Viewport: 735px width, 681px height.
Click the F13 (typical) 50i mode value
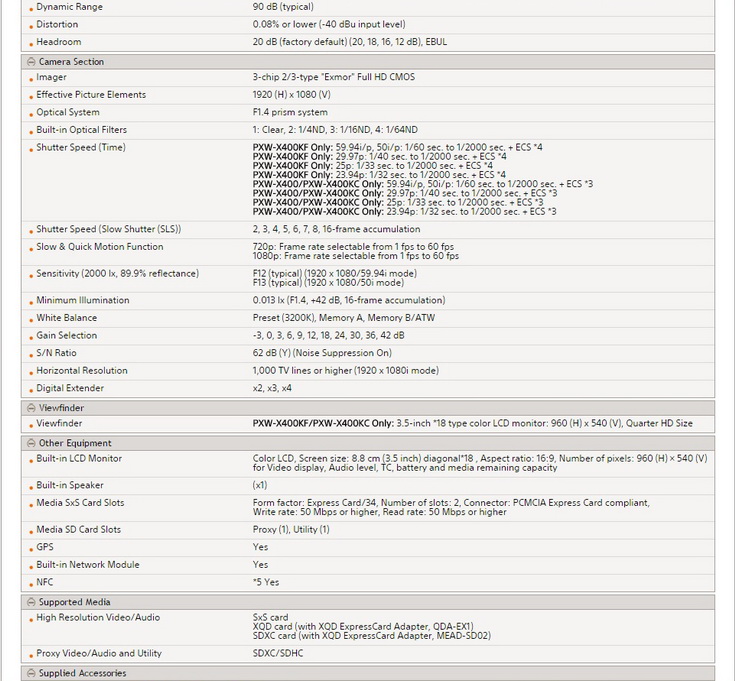(328, 283)
